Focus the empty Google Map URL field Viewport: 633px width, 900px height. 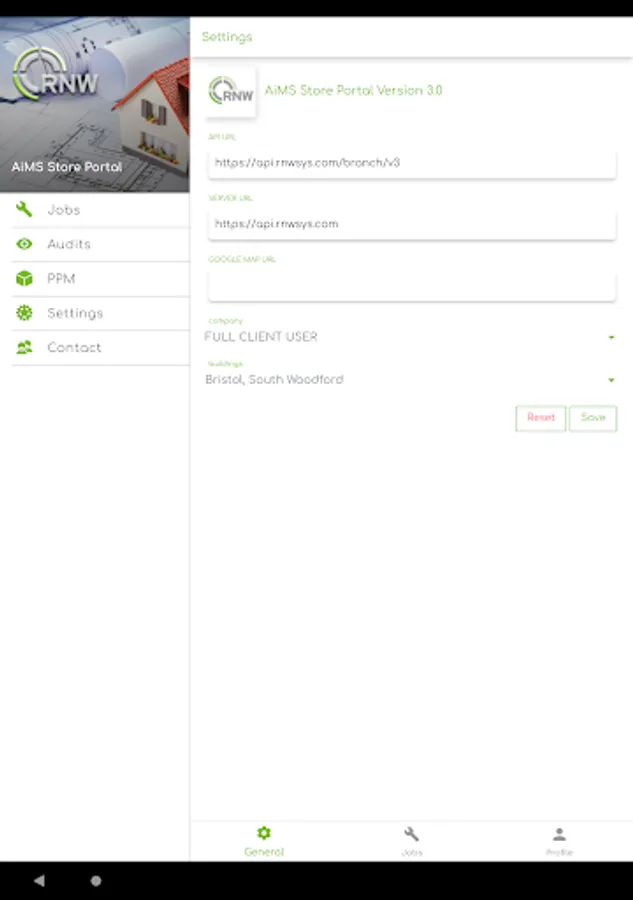click(412, 286)
